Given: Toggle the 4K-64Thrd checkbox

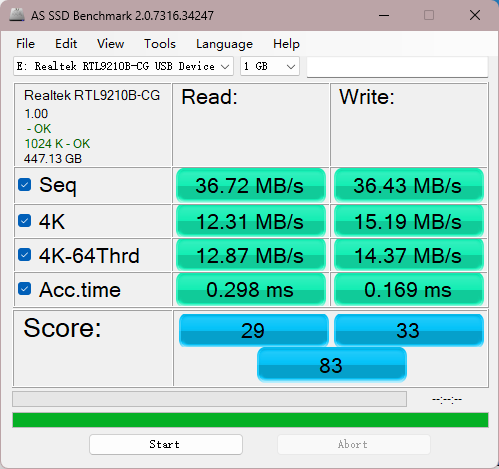Looking at the screenshot, I should pos(25,255).
